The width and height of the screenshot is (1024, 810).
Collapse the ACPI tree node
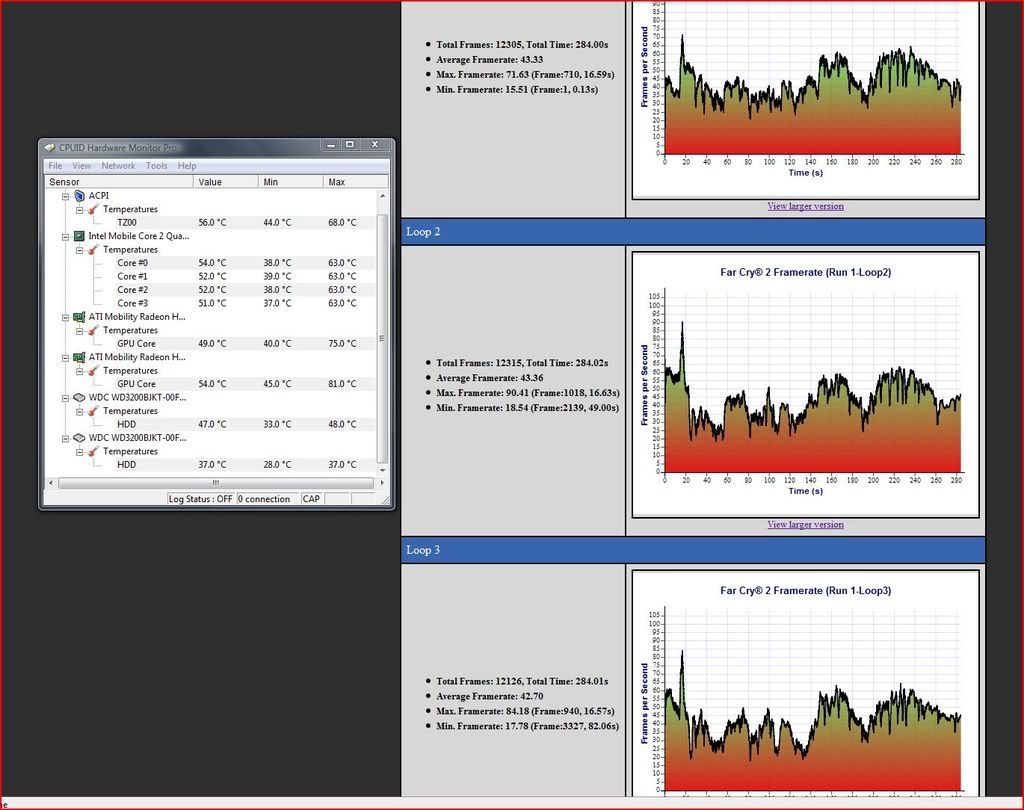click(x=65, y=197)
